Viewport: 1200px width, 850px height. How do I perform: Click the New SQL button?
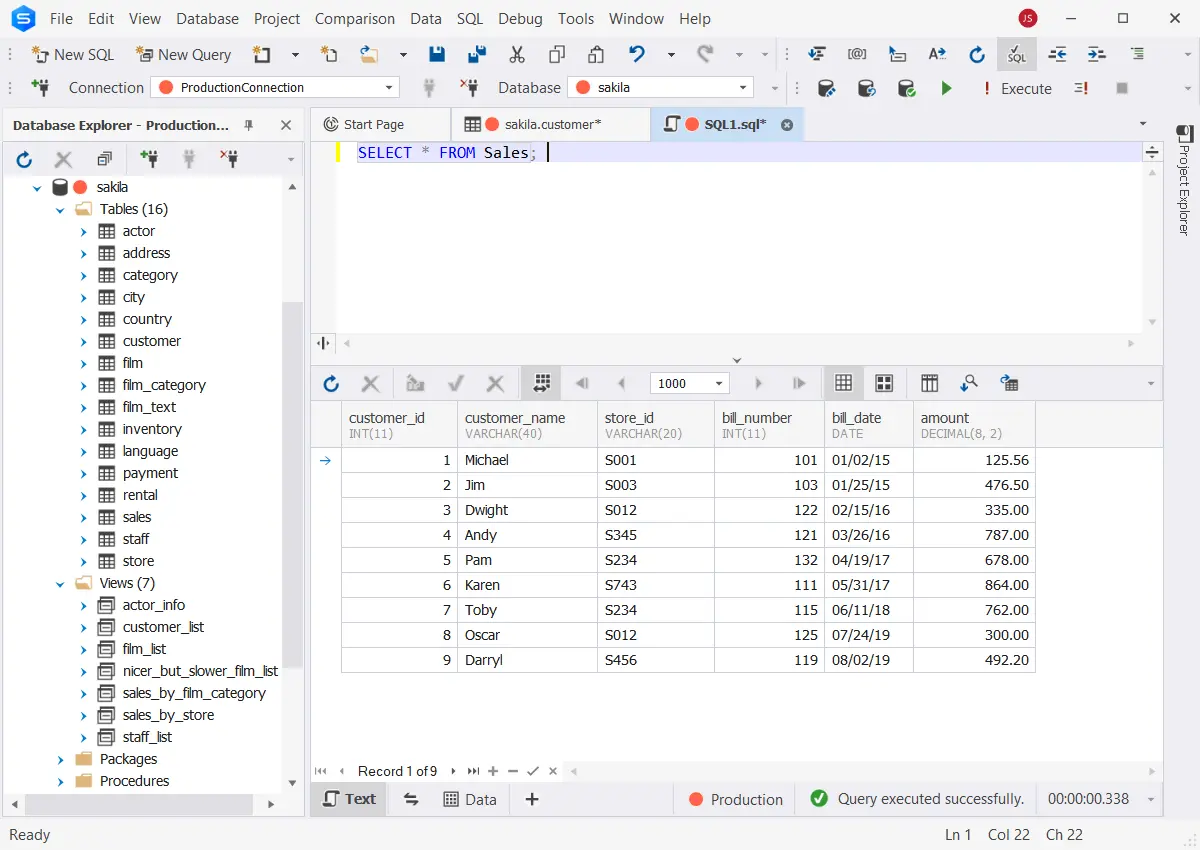click(73, 54)
